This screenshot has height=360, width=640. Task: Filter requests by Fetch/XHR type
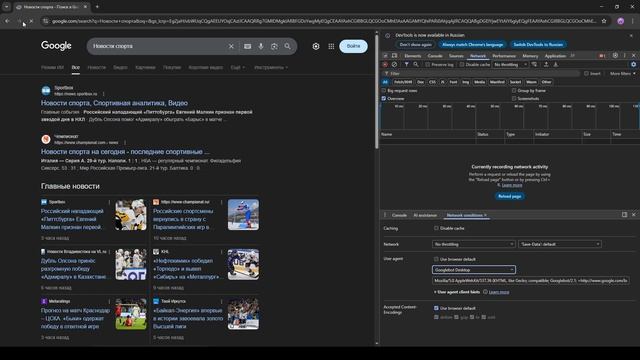click(403, 82)
